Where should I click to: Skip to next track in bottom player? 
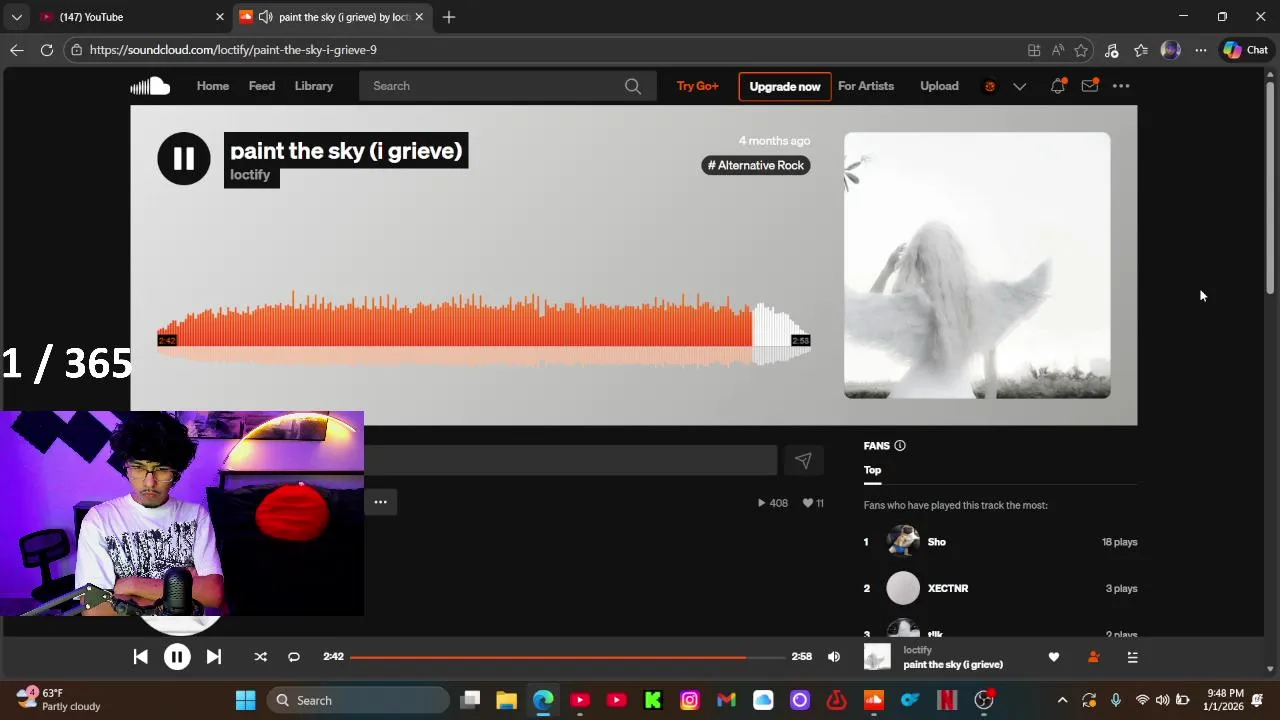pos(213,657)
